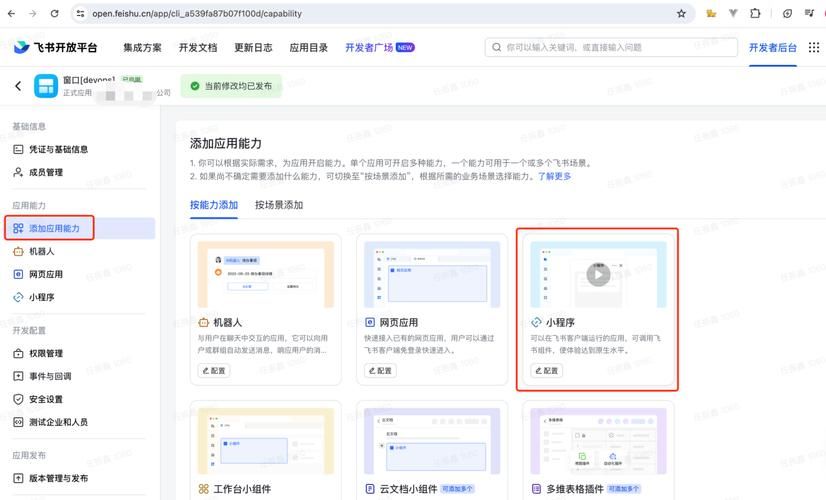Click the 添加应用能力 page heading
826x500 pixels.
click(x=225, y=143)
